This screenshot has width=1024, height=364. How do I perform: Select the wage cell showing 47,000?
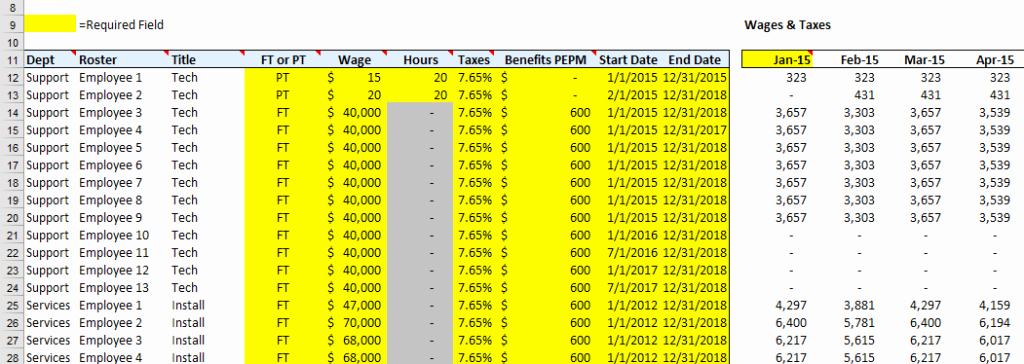click(354, 305)
